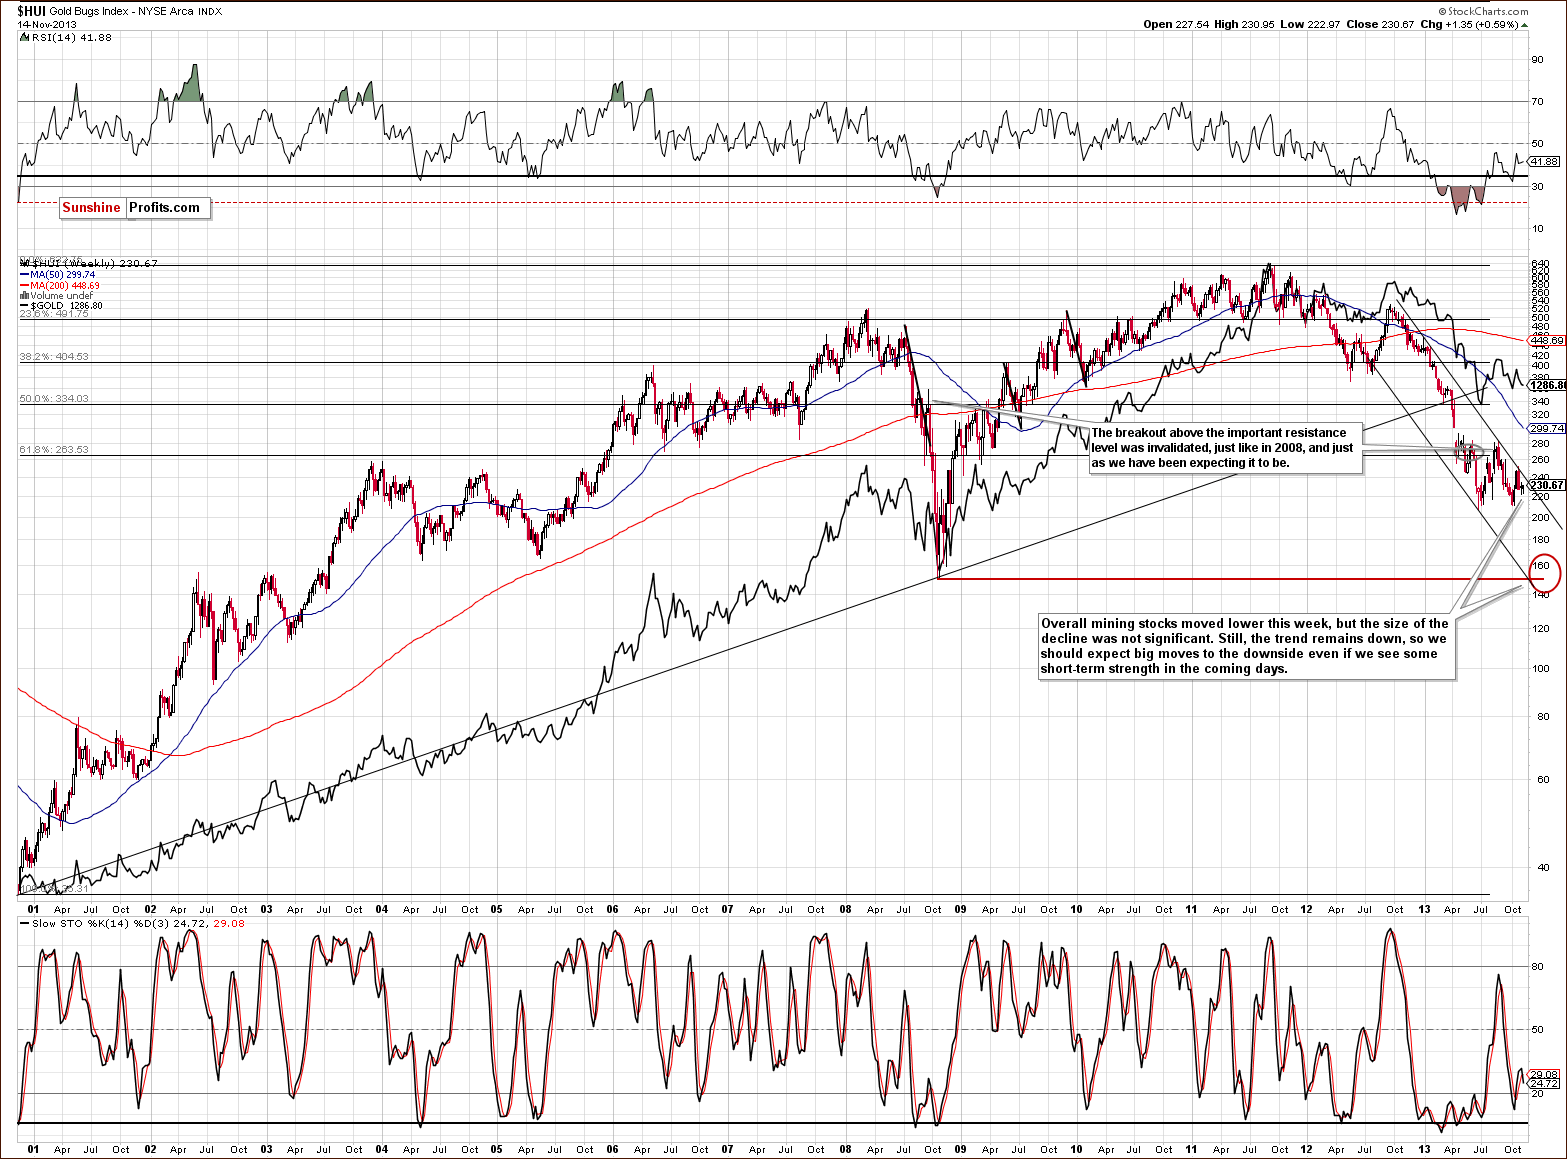Click the 90 level on the RSI axis
The width and height of the screenshot is (1567, 1159).
click(x=1537, y=59)
